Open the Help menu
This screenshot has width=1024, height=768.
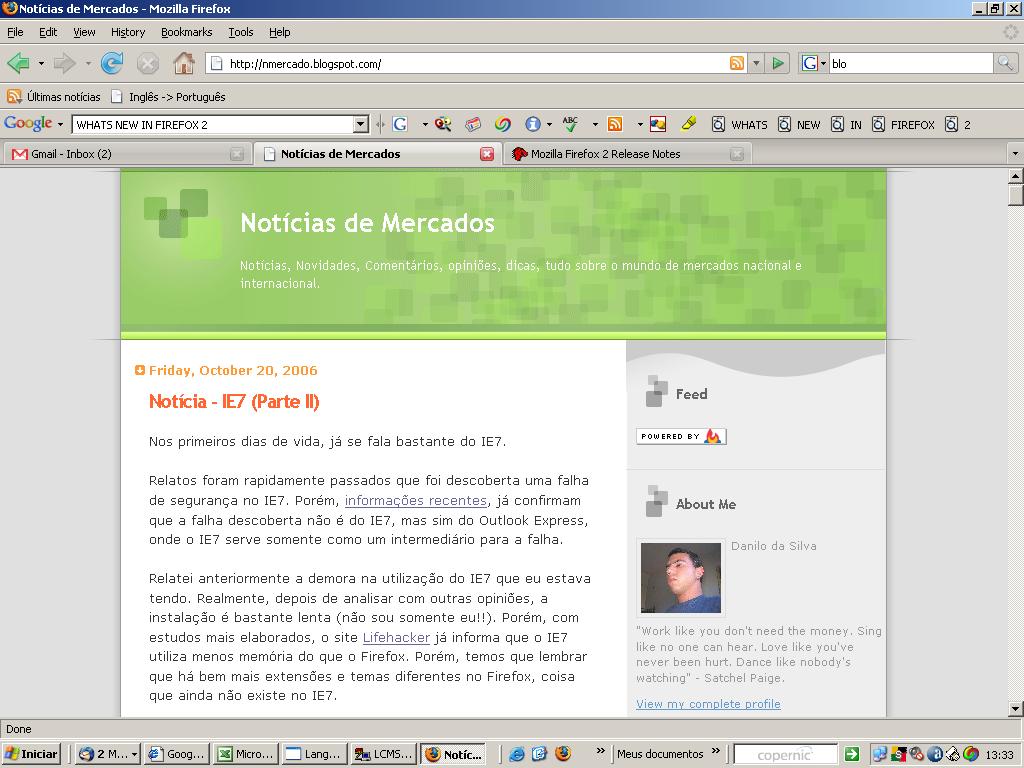click(x=280, y=32)
